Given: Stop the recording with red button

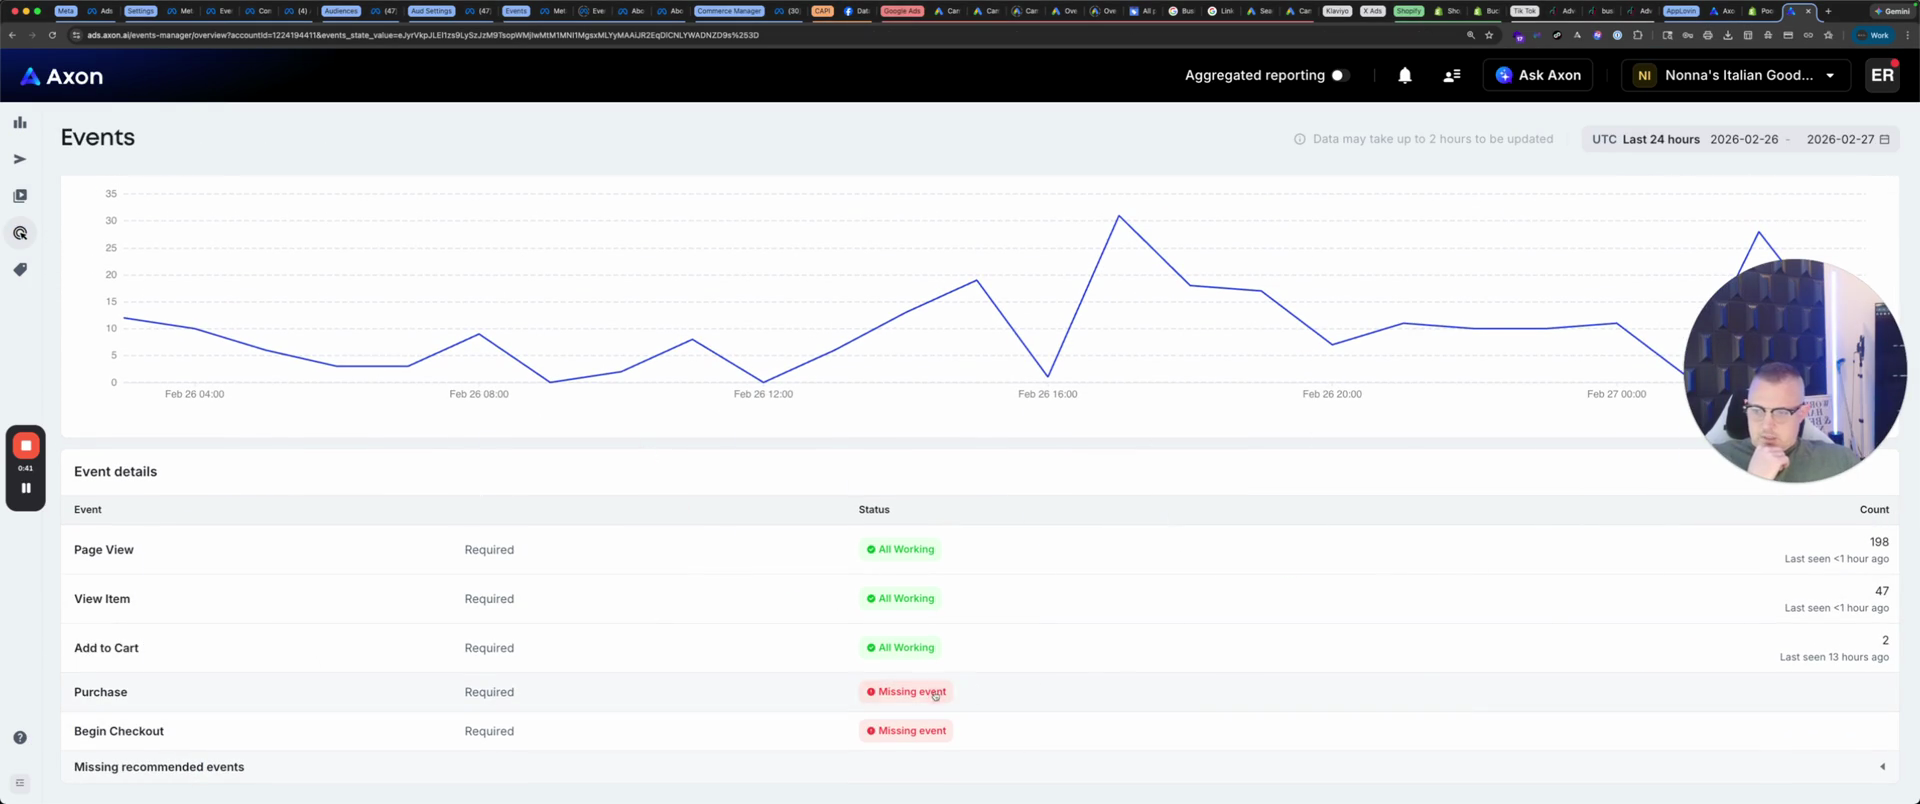Looking at the screenshot, I should [x=26, y=446].
